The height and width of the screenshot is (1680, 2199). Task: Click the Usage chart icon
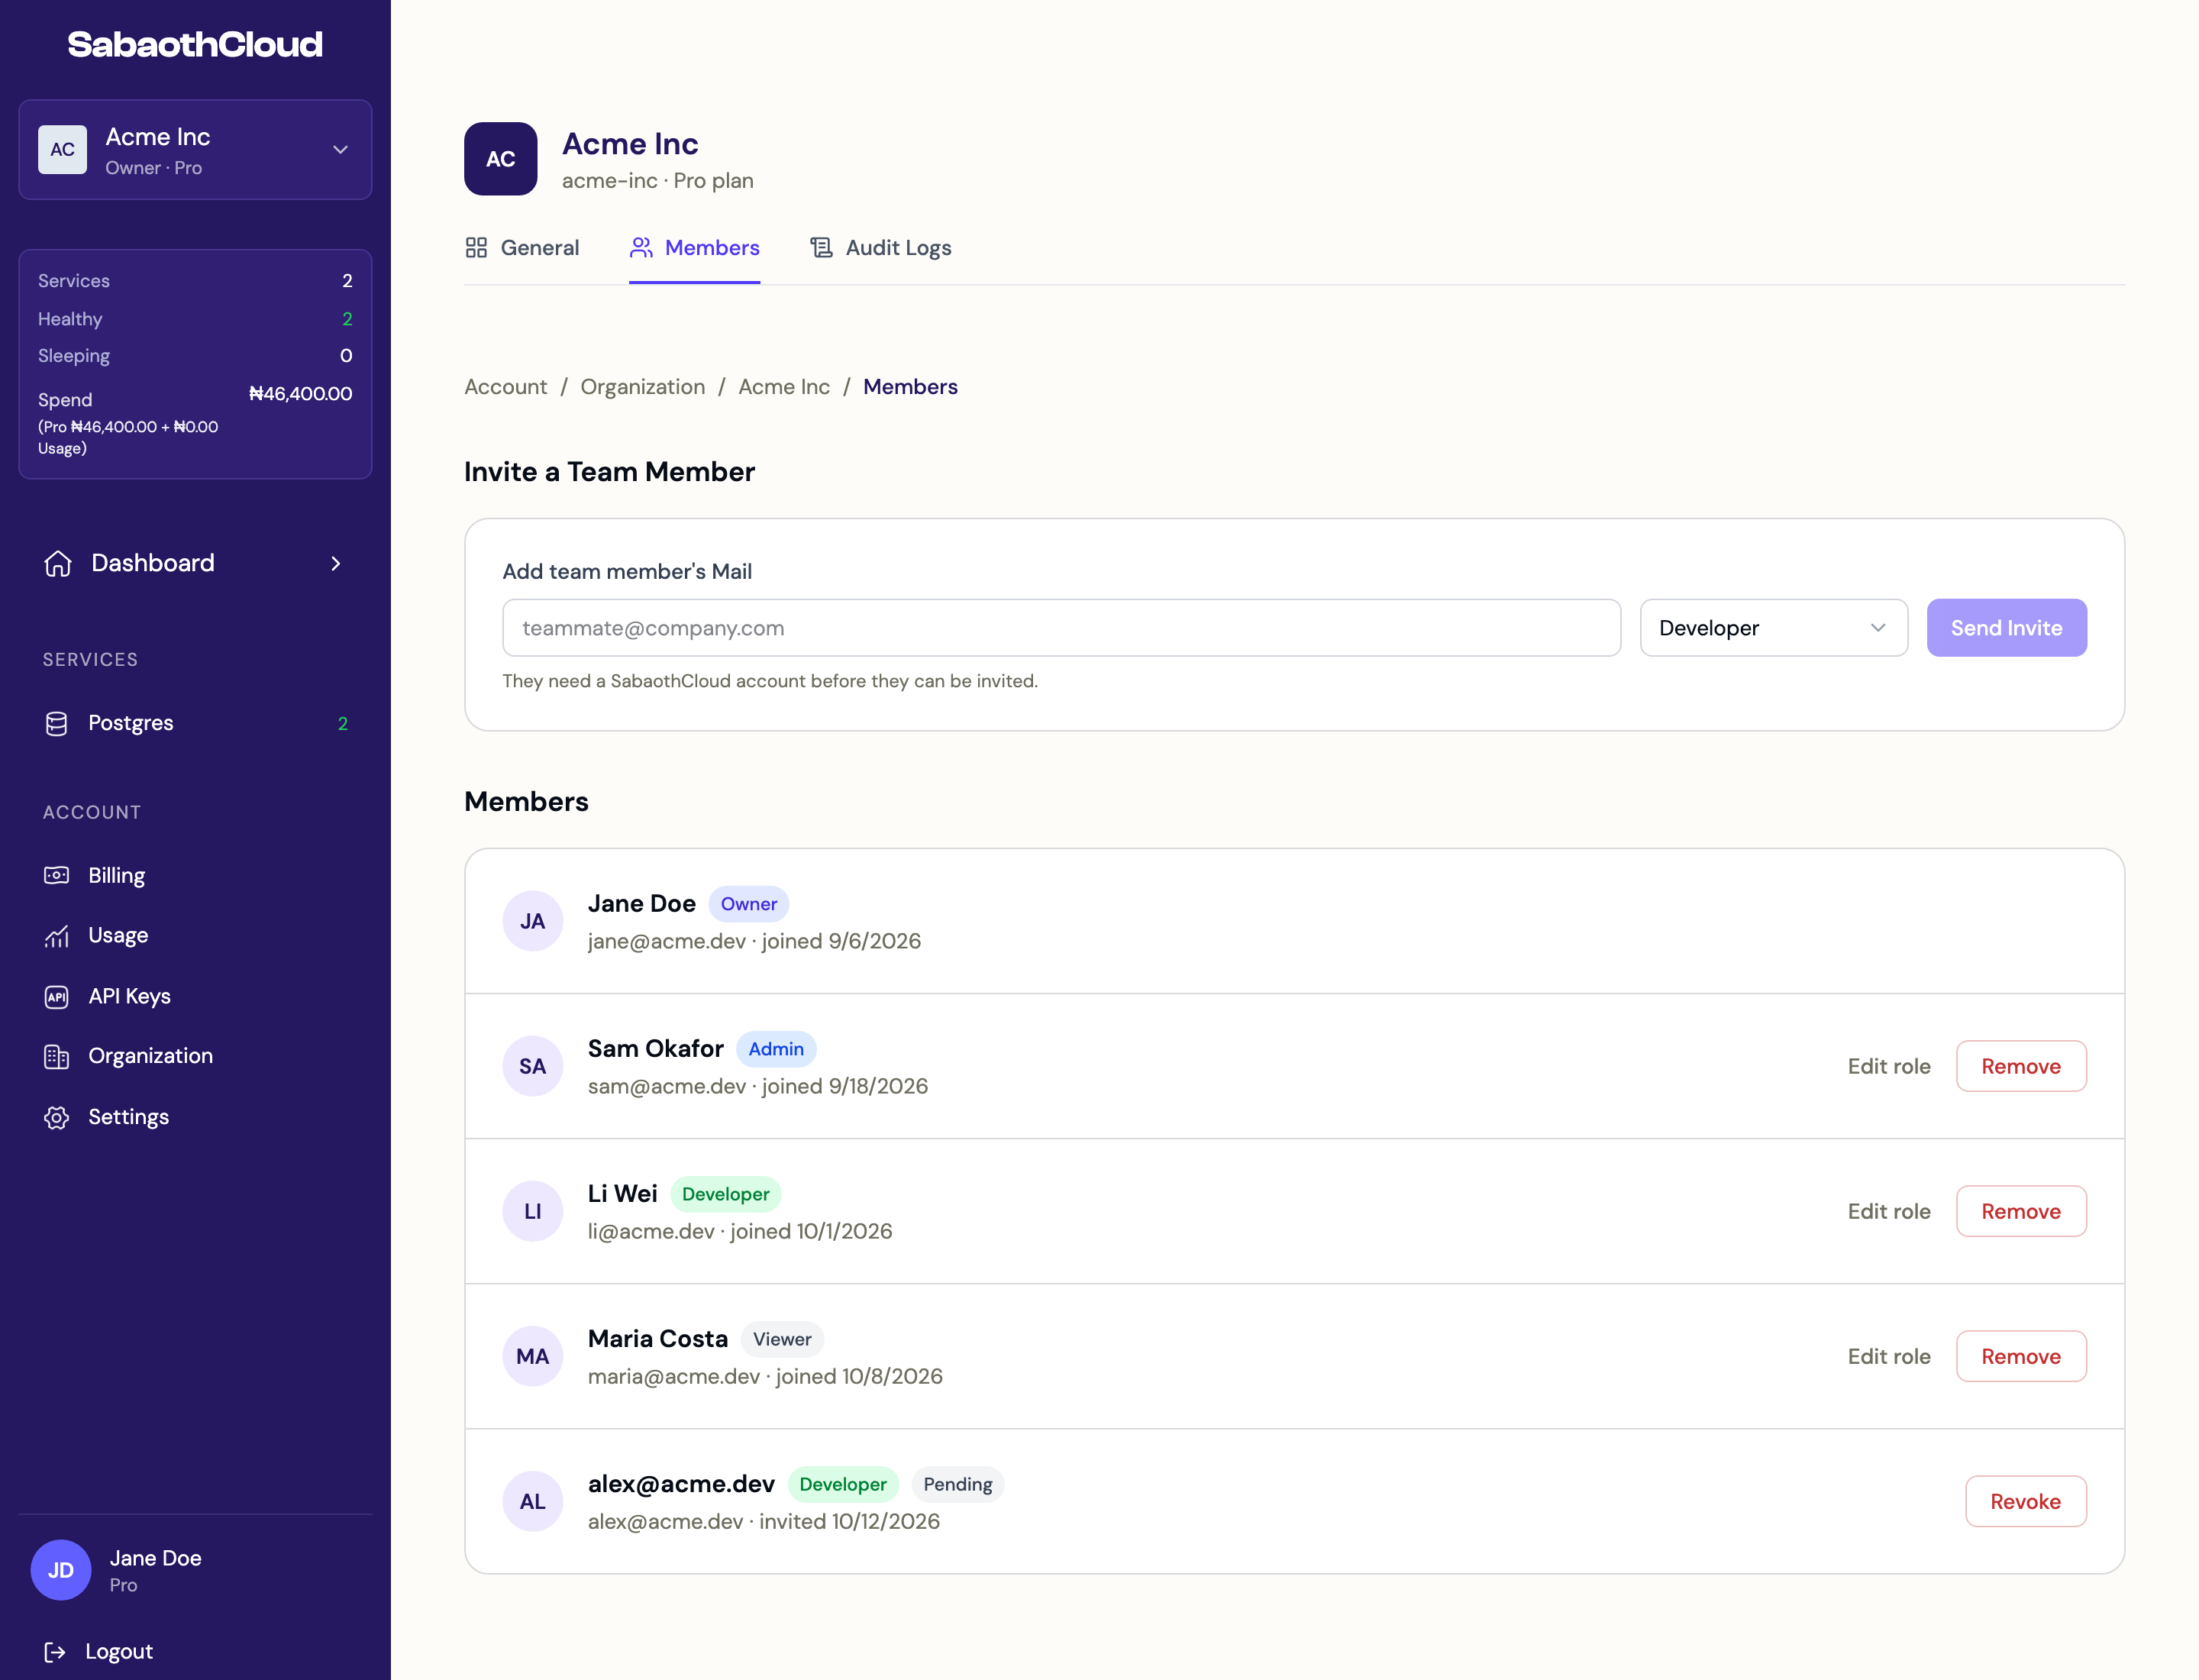[x=57, y=936]
